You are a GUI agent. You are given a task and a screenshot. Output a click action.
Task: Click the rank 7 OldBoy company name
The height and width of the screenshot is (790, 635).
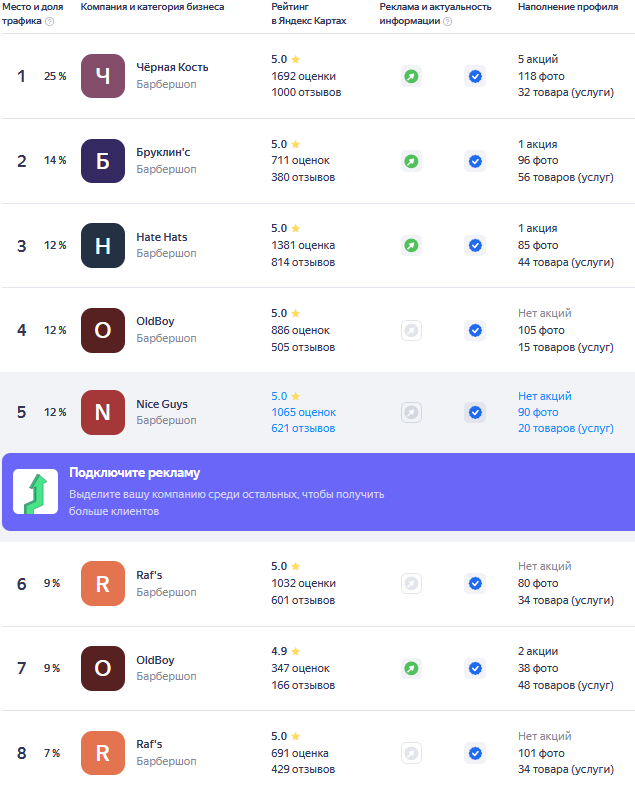click(x=155, y=660)
